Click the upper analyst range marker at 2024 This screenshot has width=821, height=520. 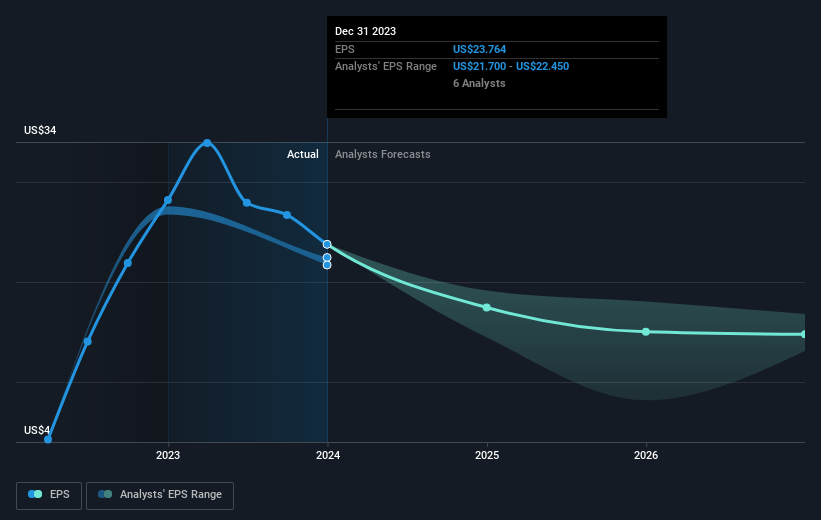coord(327,258)
